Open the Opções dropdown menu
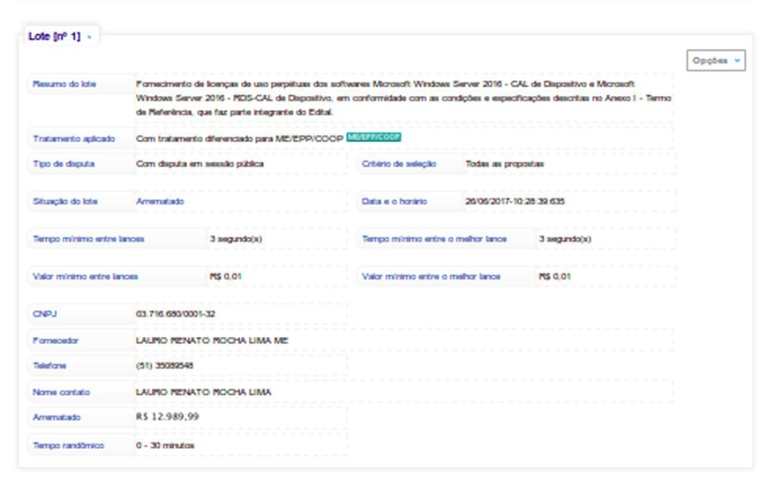Viewport: 768px width, 486px height. [x=717, y=61]
